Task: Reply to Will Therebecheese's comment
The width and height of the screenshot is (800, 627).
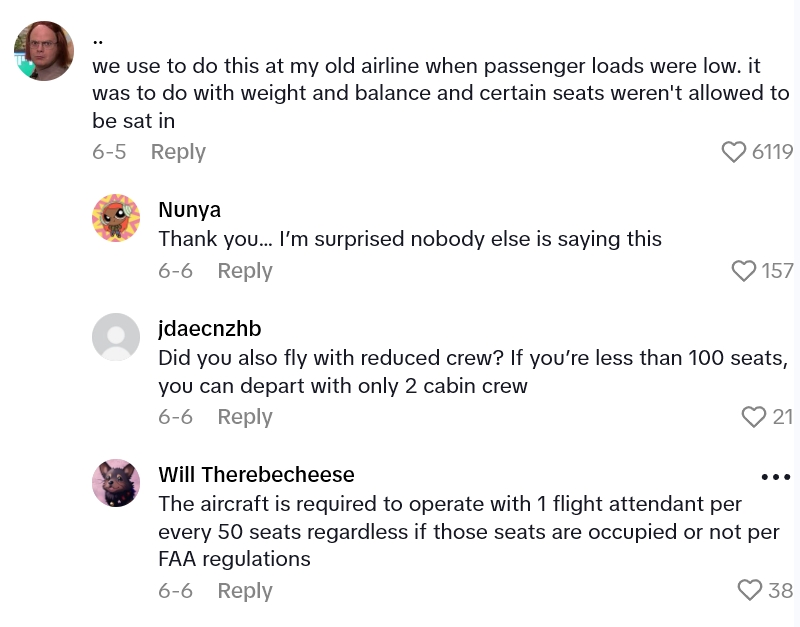Action: click(x=245, y=591)
